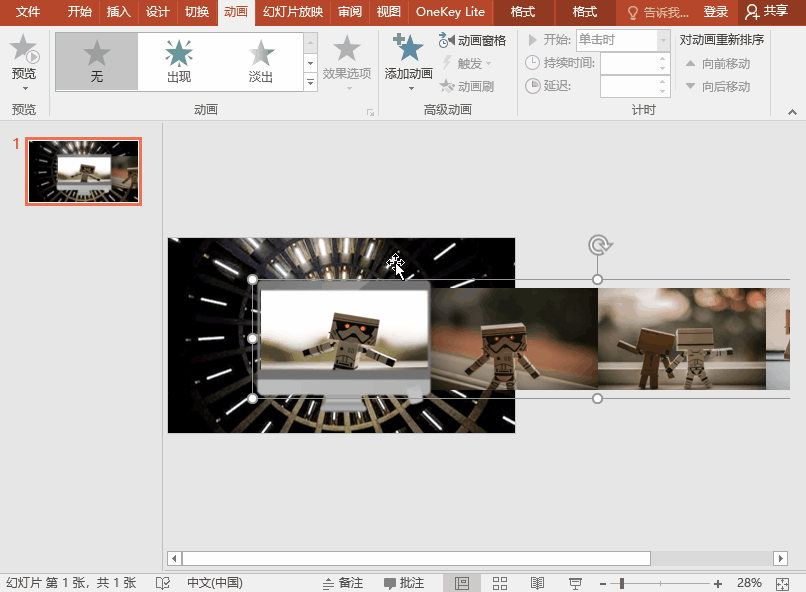Screen dimensions: 806x592
Task: Toggle the Notes (备注) pane
Action: (x=342, y=583)
